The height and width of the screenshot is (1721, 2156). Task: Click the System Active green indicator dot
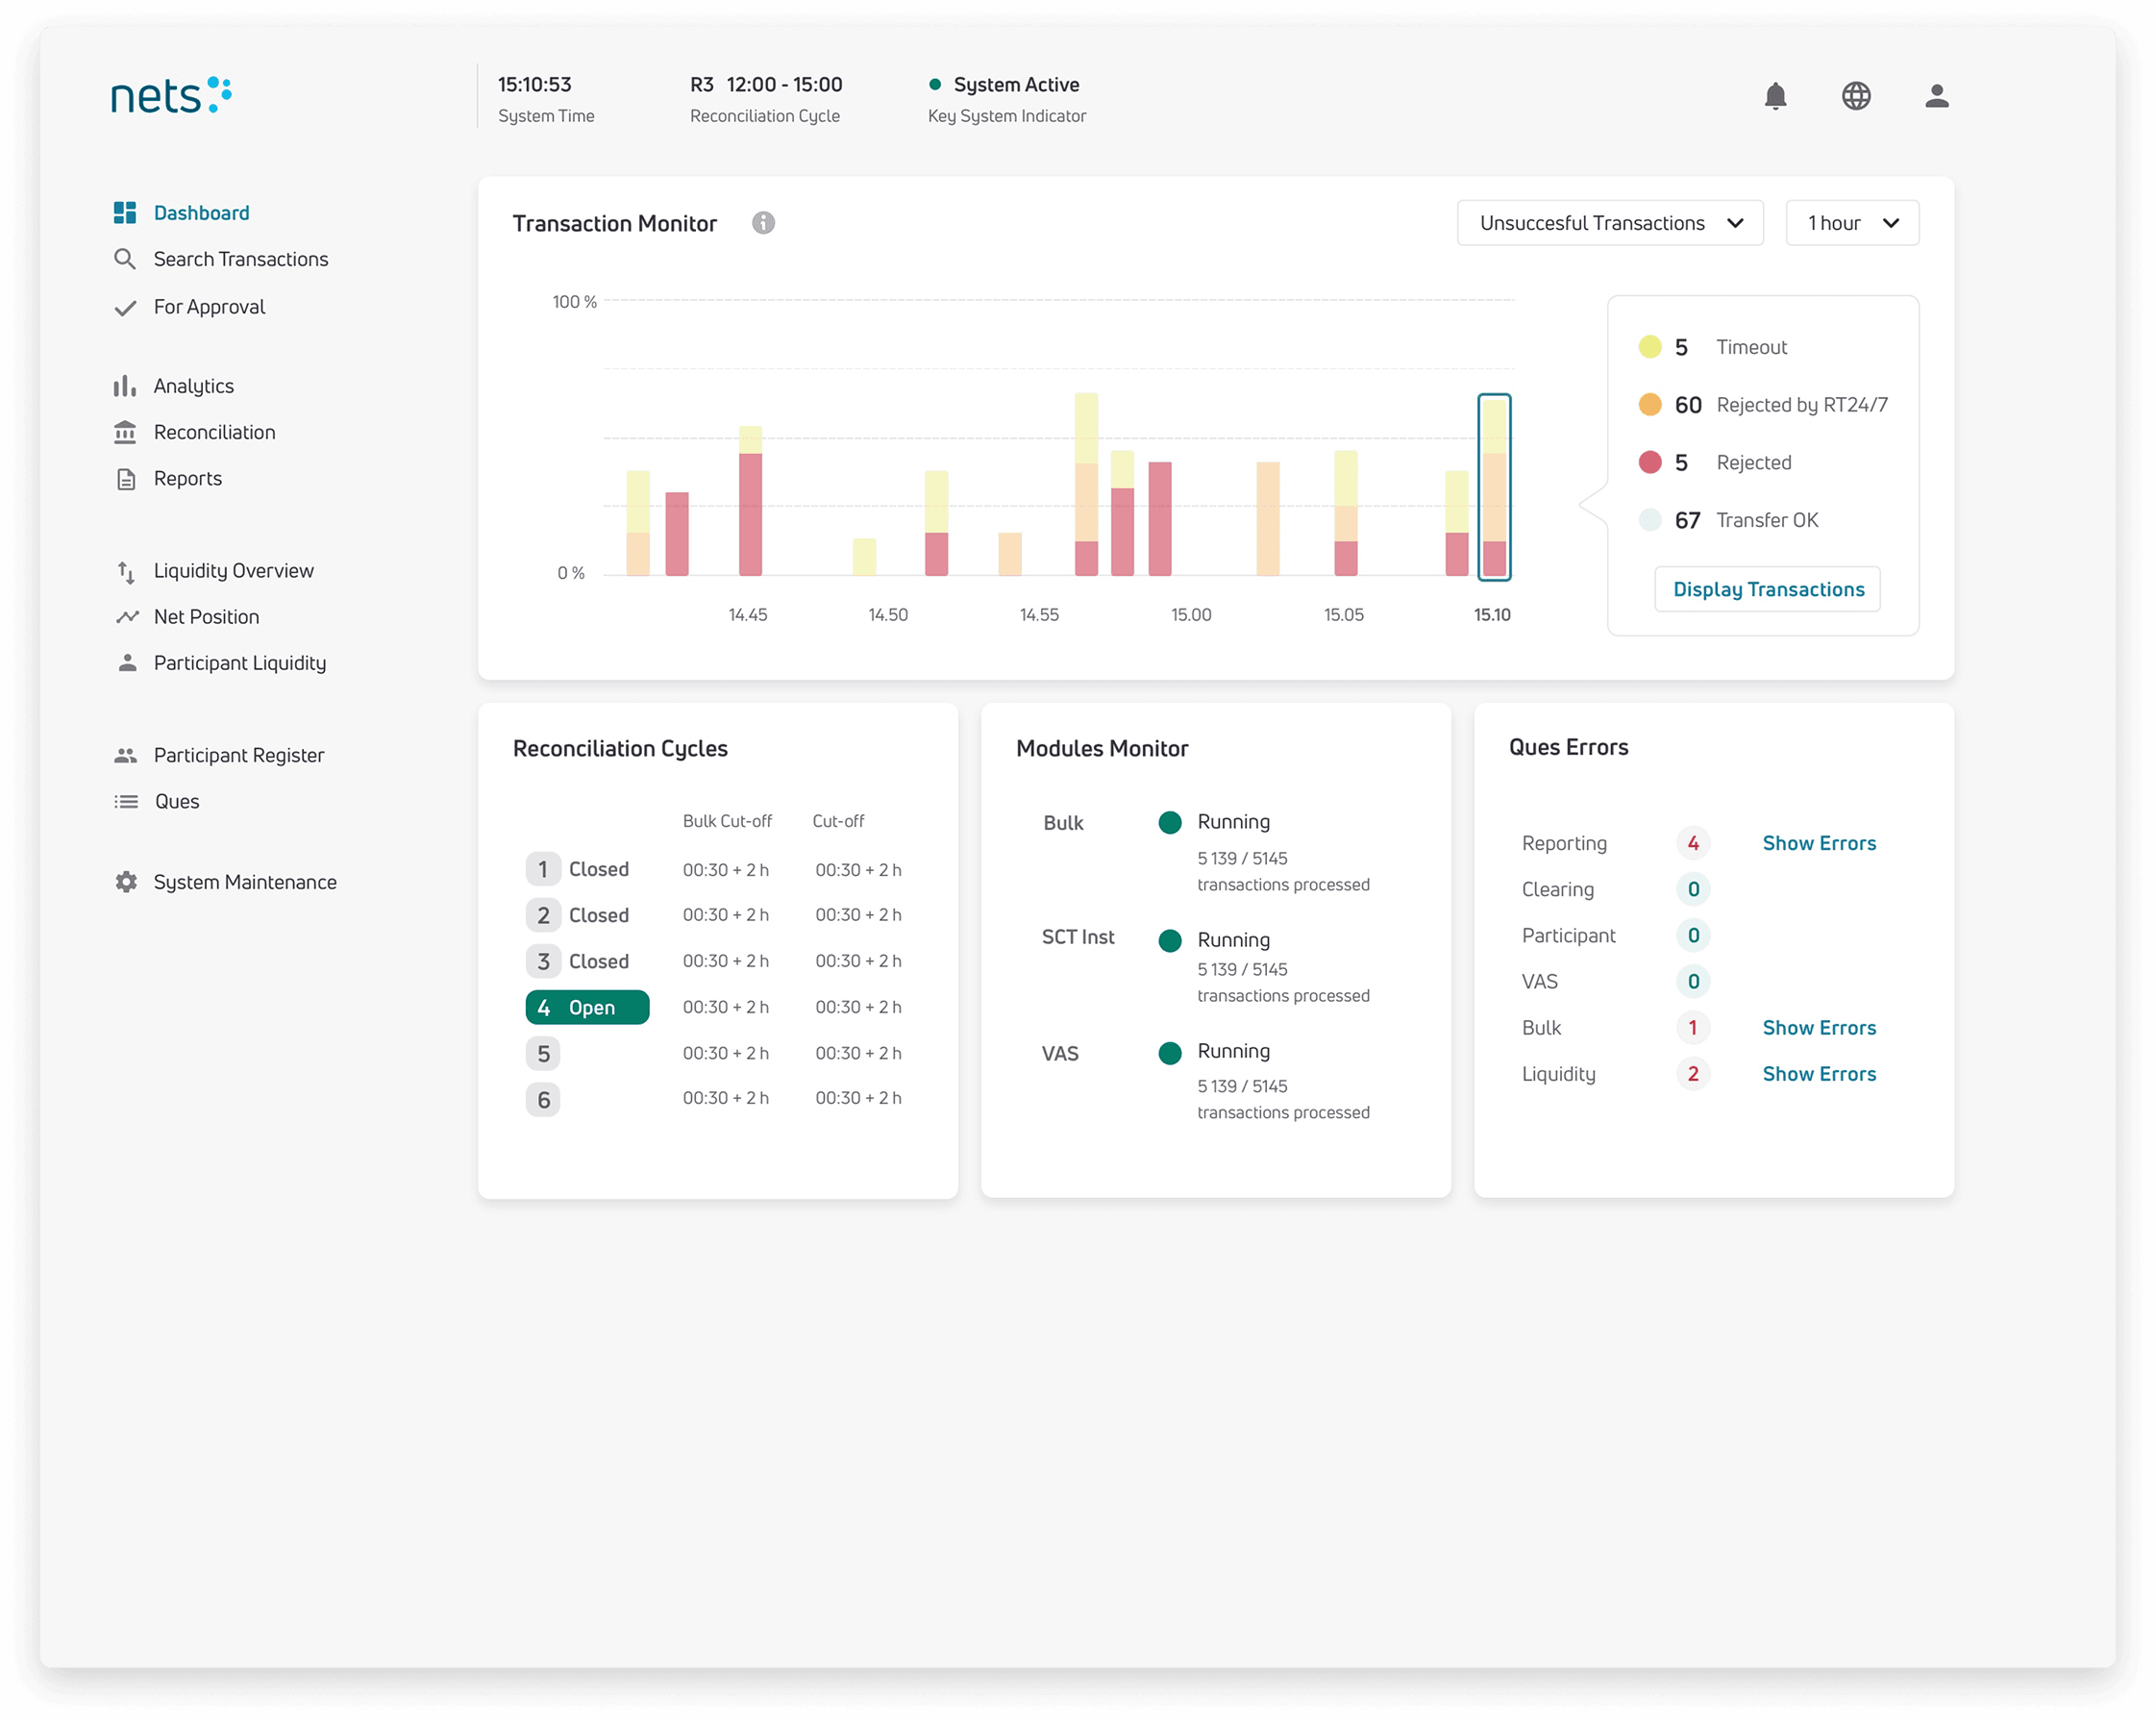934,85
